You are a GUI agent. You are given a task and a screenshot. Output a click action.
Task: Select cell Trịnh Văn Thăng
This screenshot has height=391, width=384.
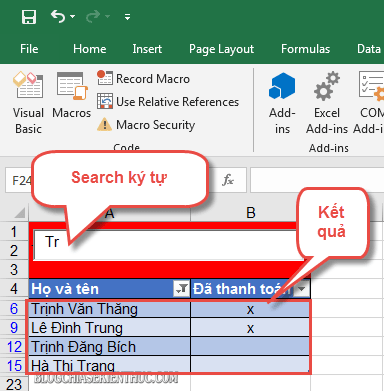[110, 309]
